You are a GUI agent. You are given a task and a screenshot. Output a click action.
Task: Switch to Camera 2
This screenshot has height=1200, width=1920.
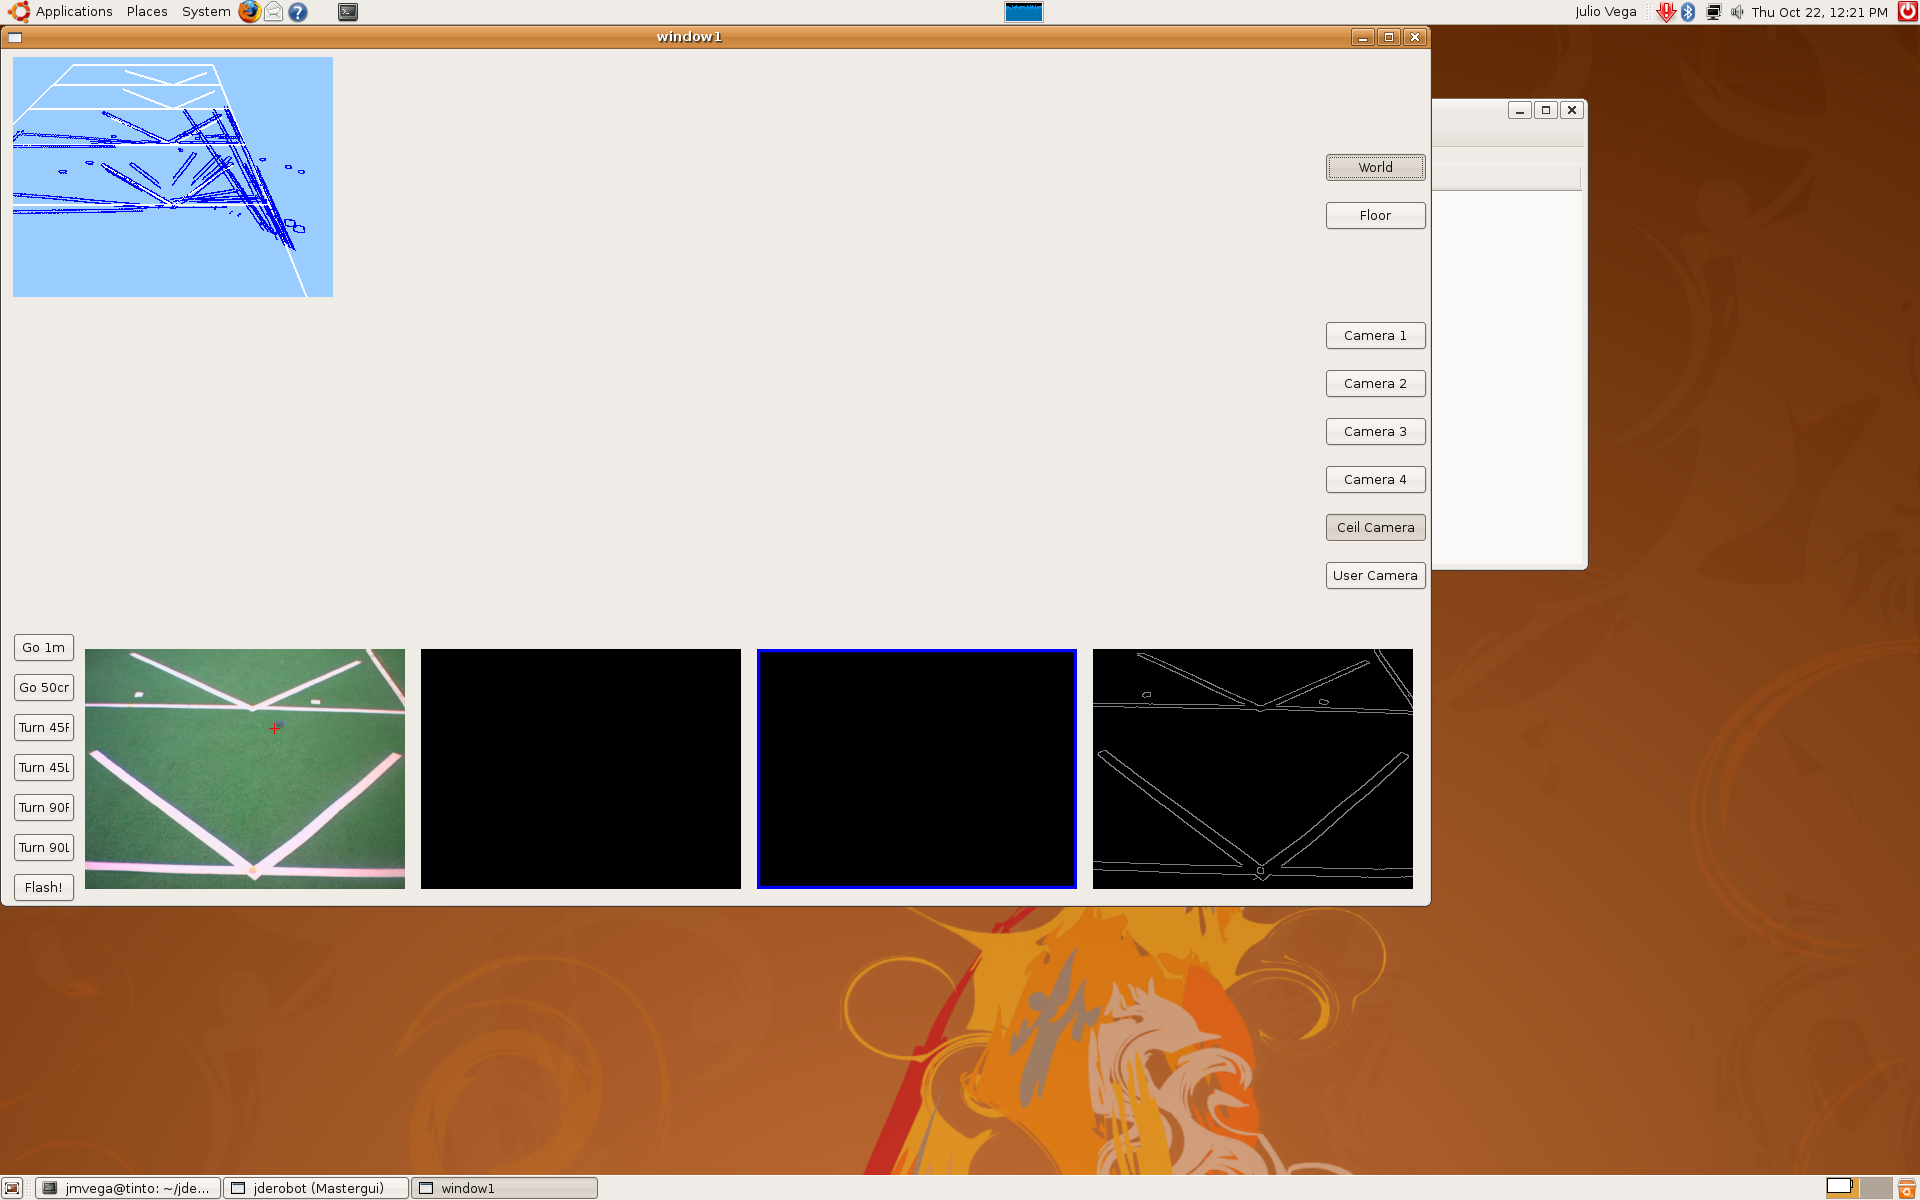pyautogui.click(x=1375, y=383)
